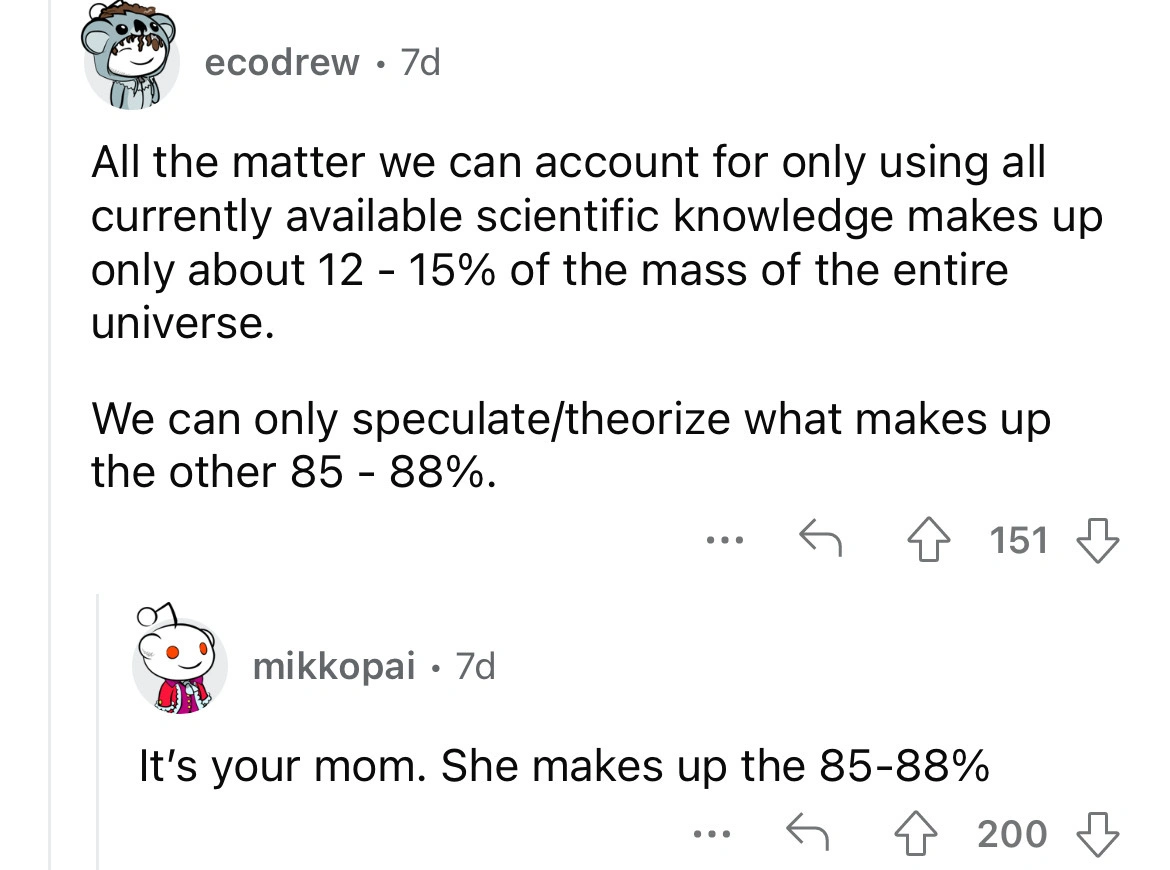
Task: Open ecodrew's koala avatar
Action: [132, 60]
